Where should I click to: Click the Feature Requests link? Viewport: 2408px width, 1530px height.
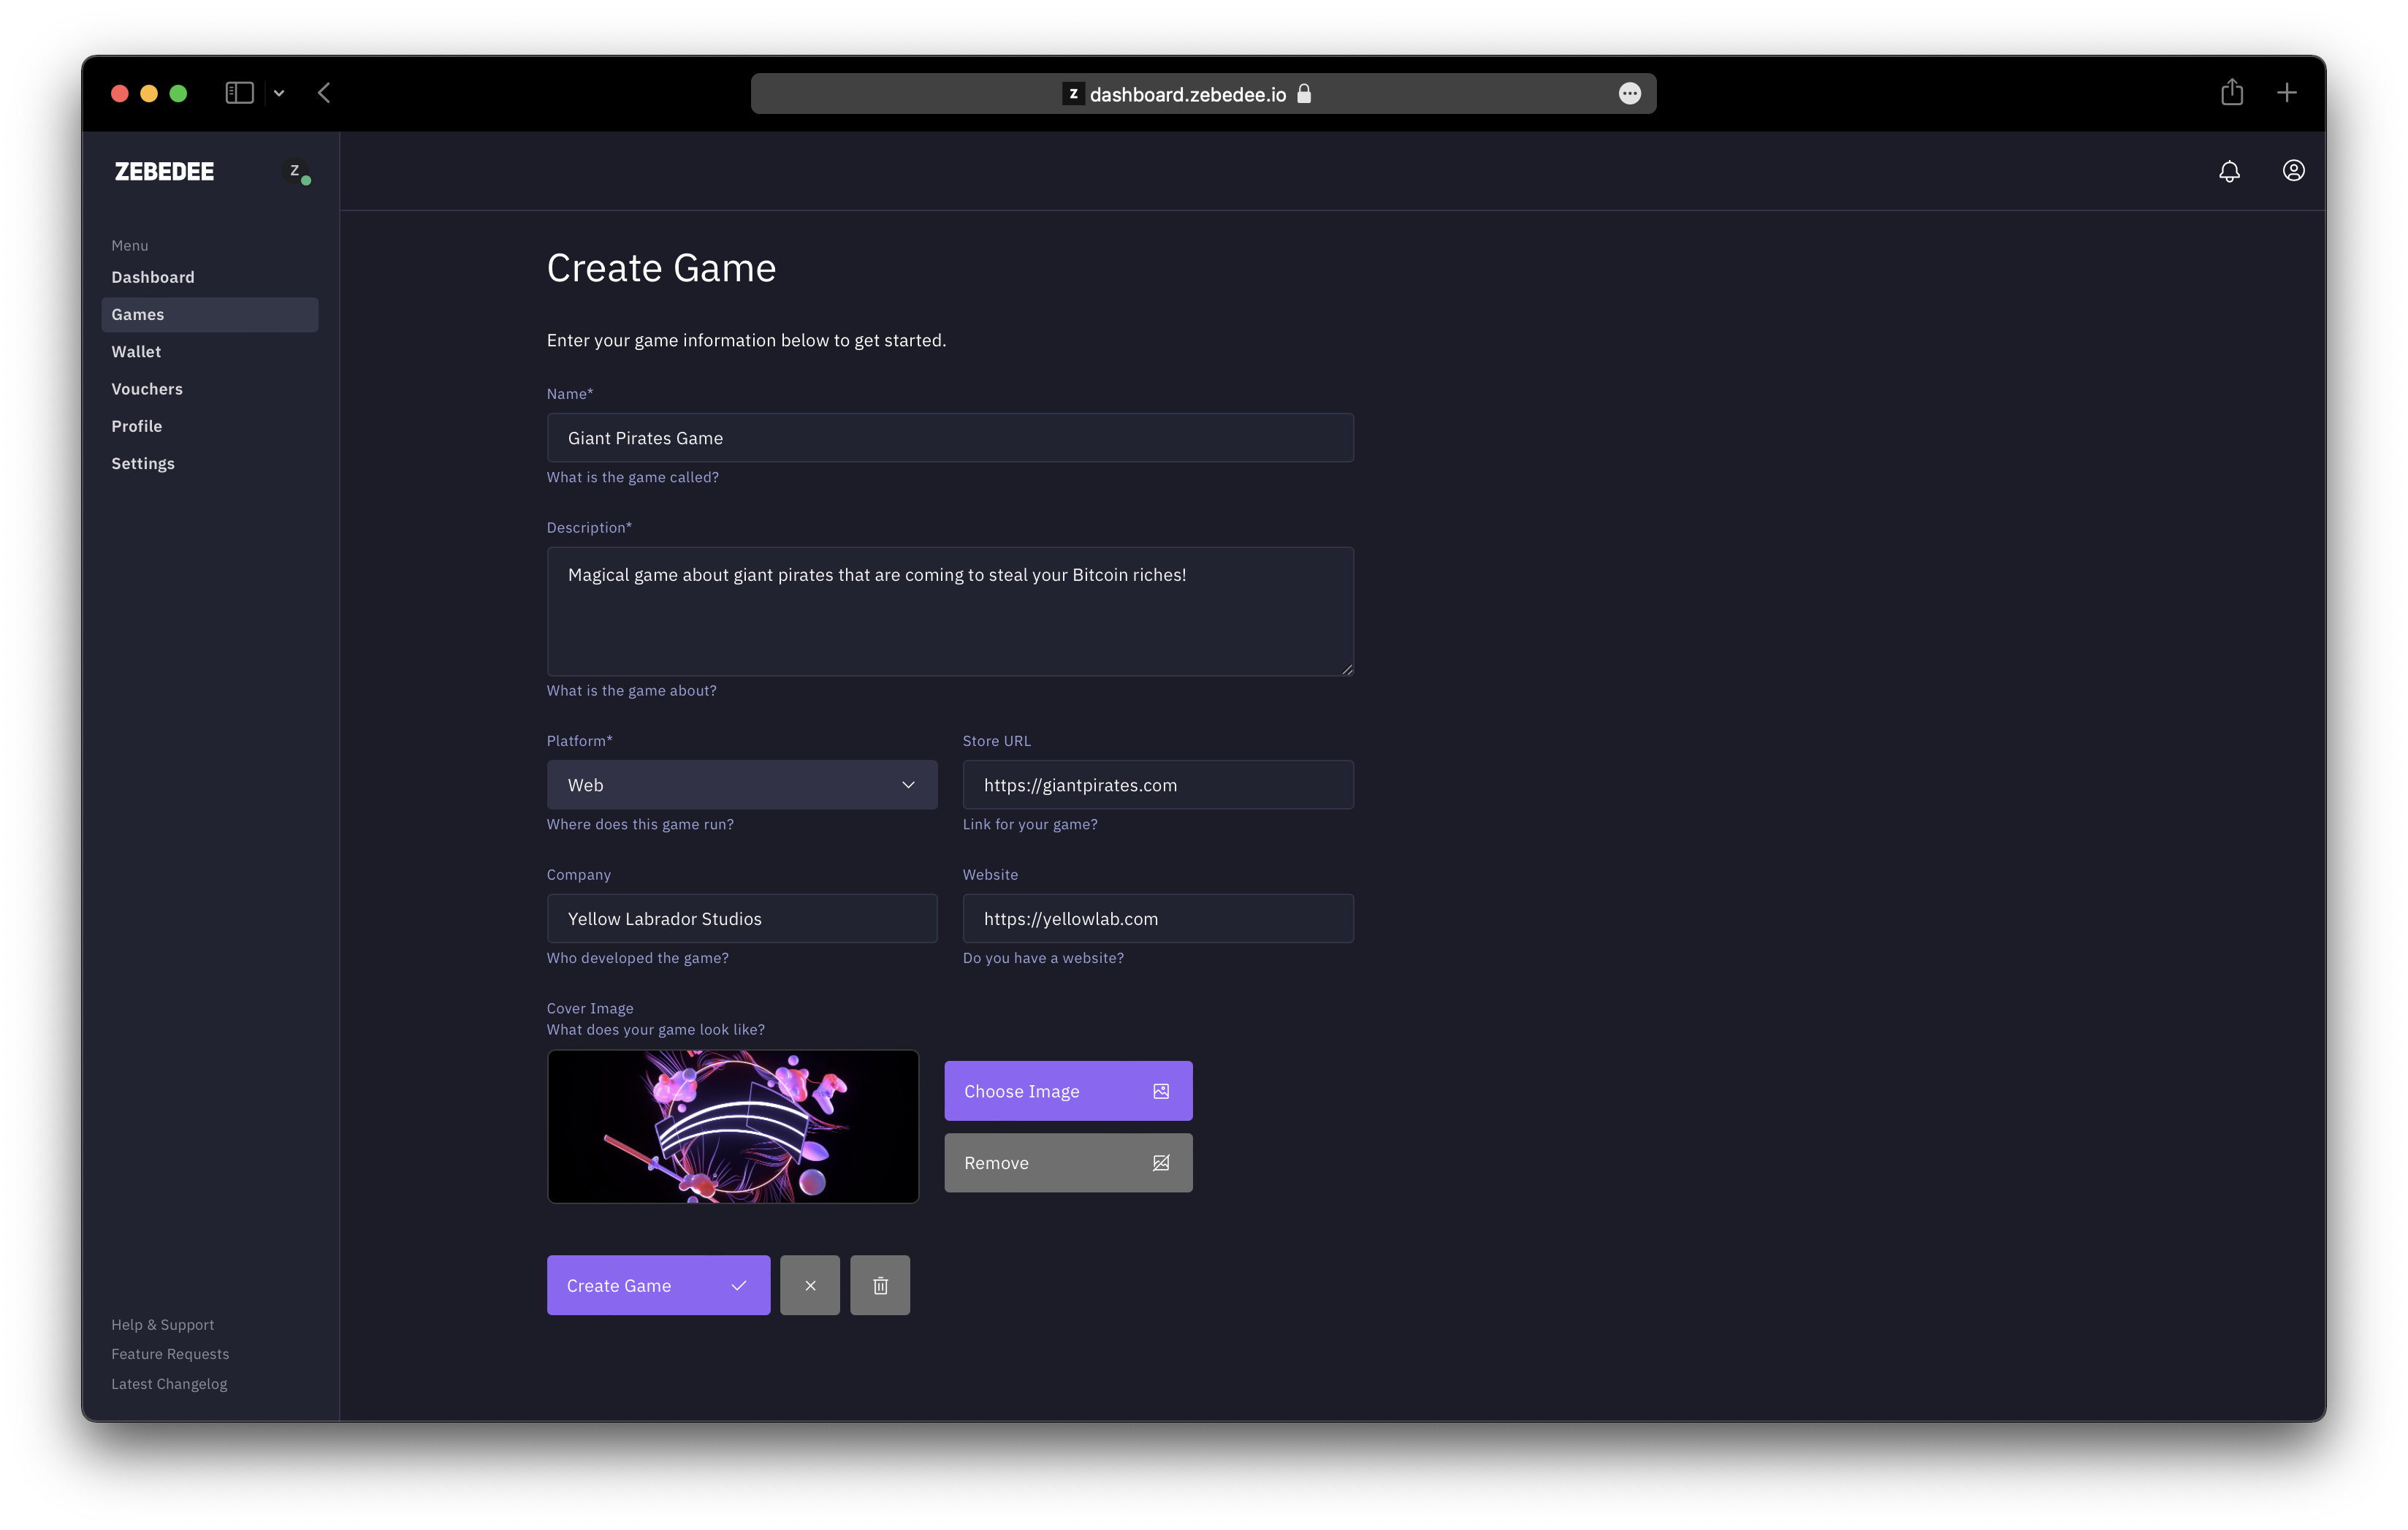170,1352
